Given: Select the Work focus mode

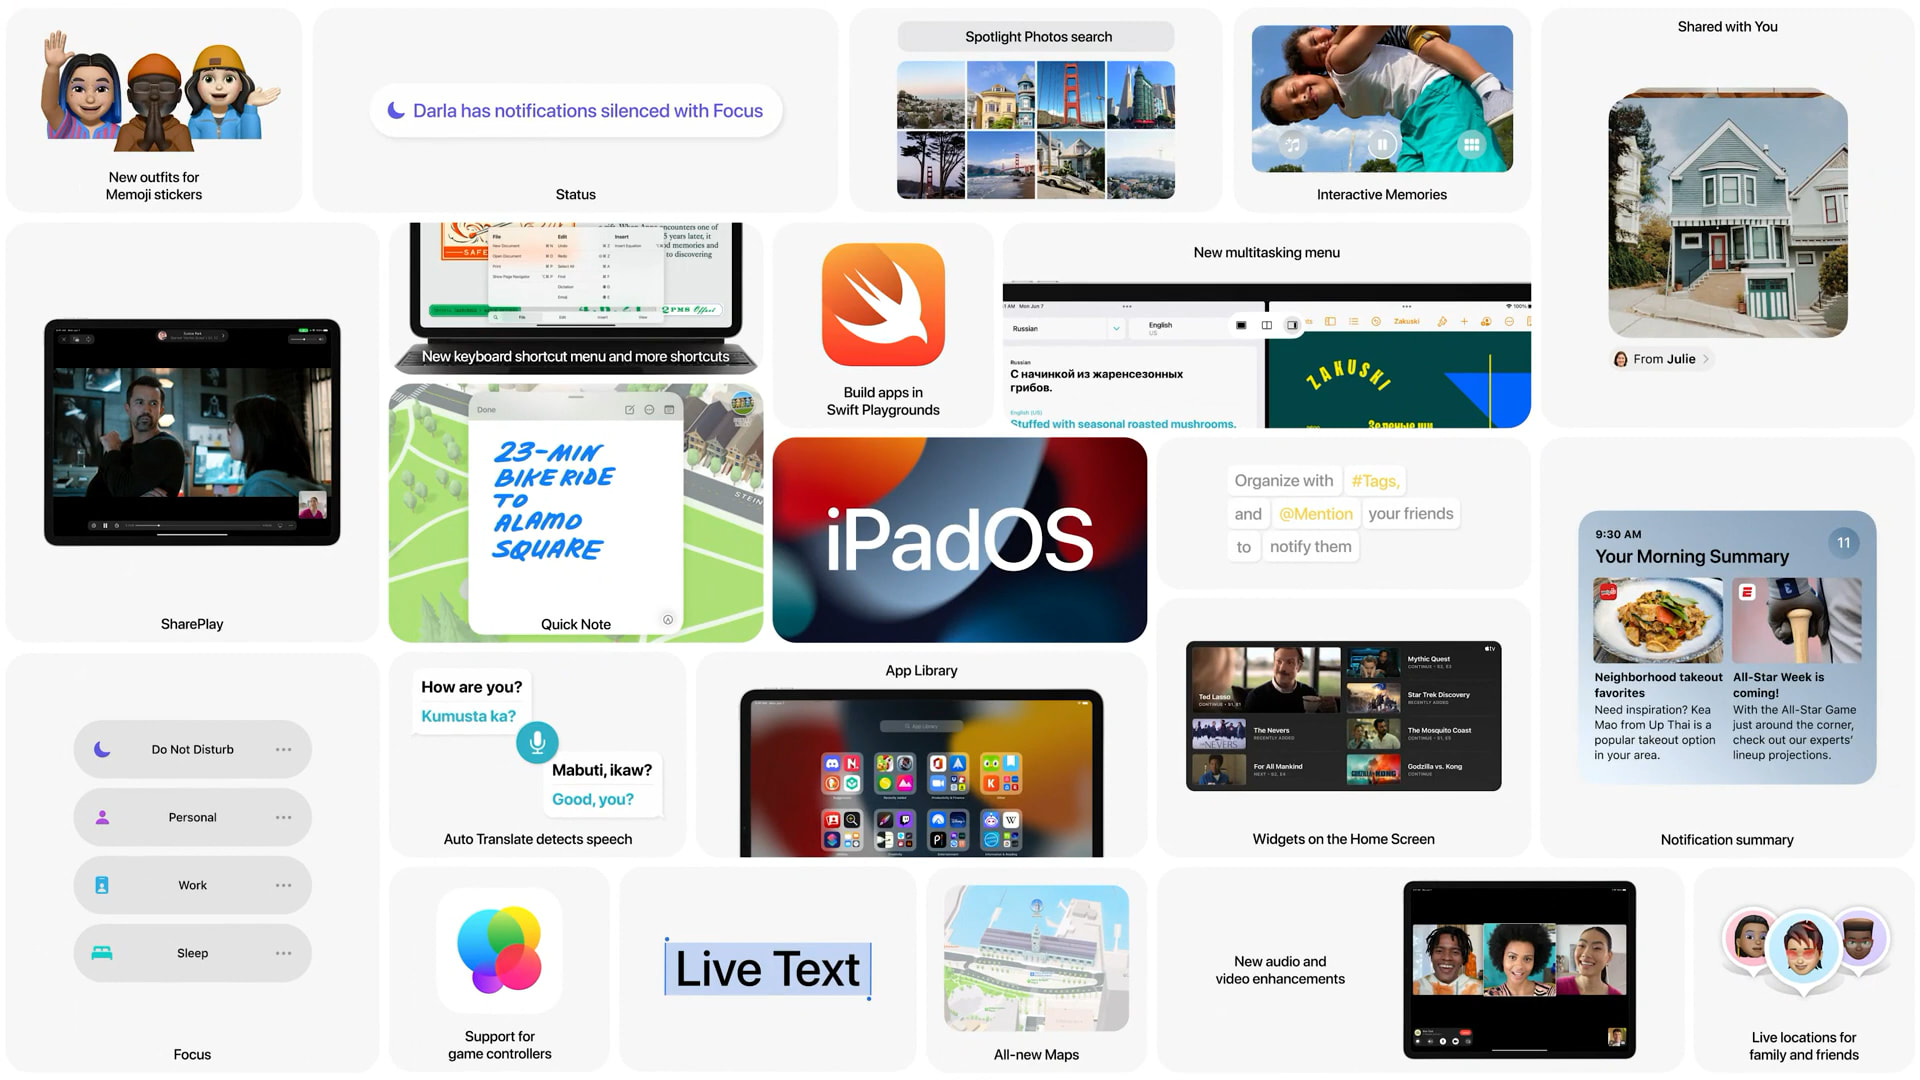Looking at the screenshot, I should pyautogui.click(x=193, y=885).
